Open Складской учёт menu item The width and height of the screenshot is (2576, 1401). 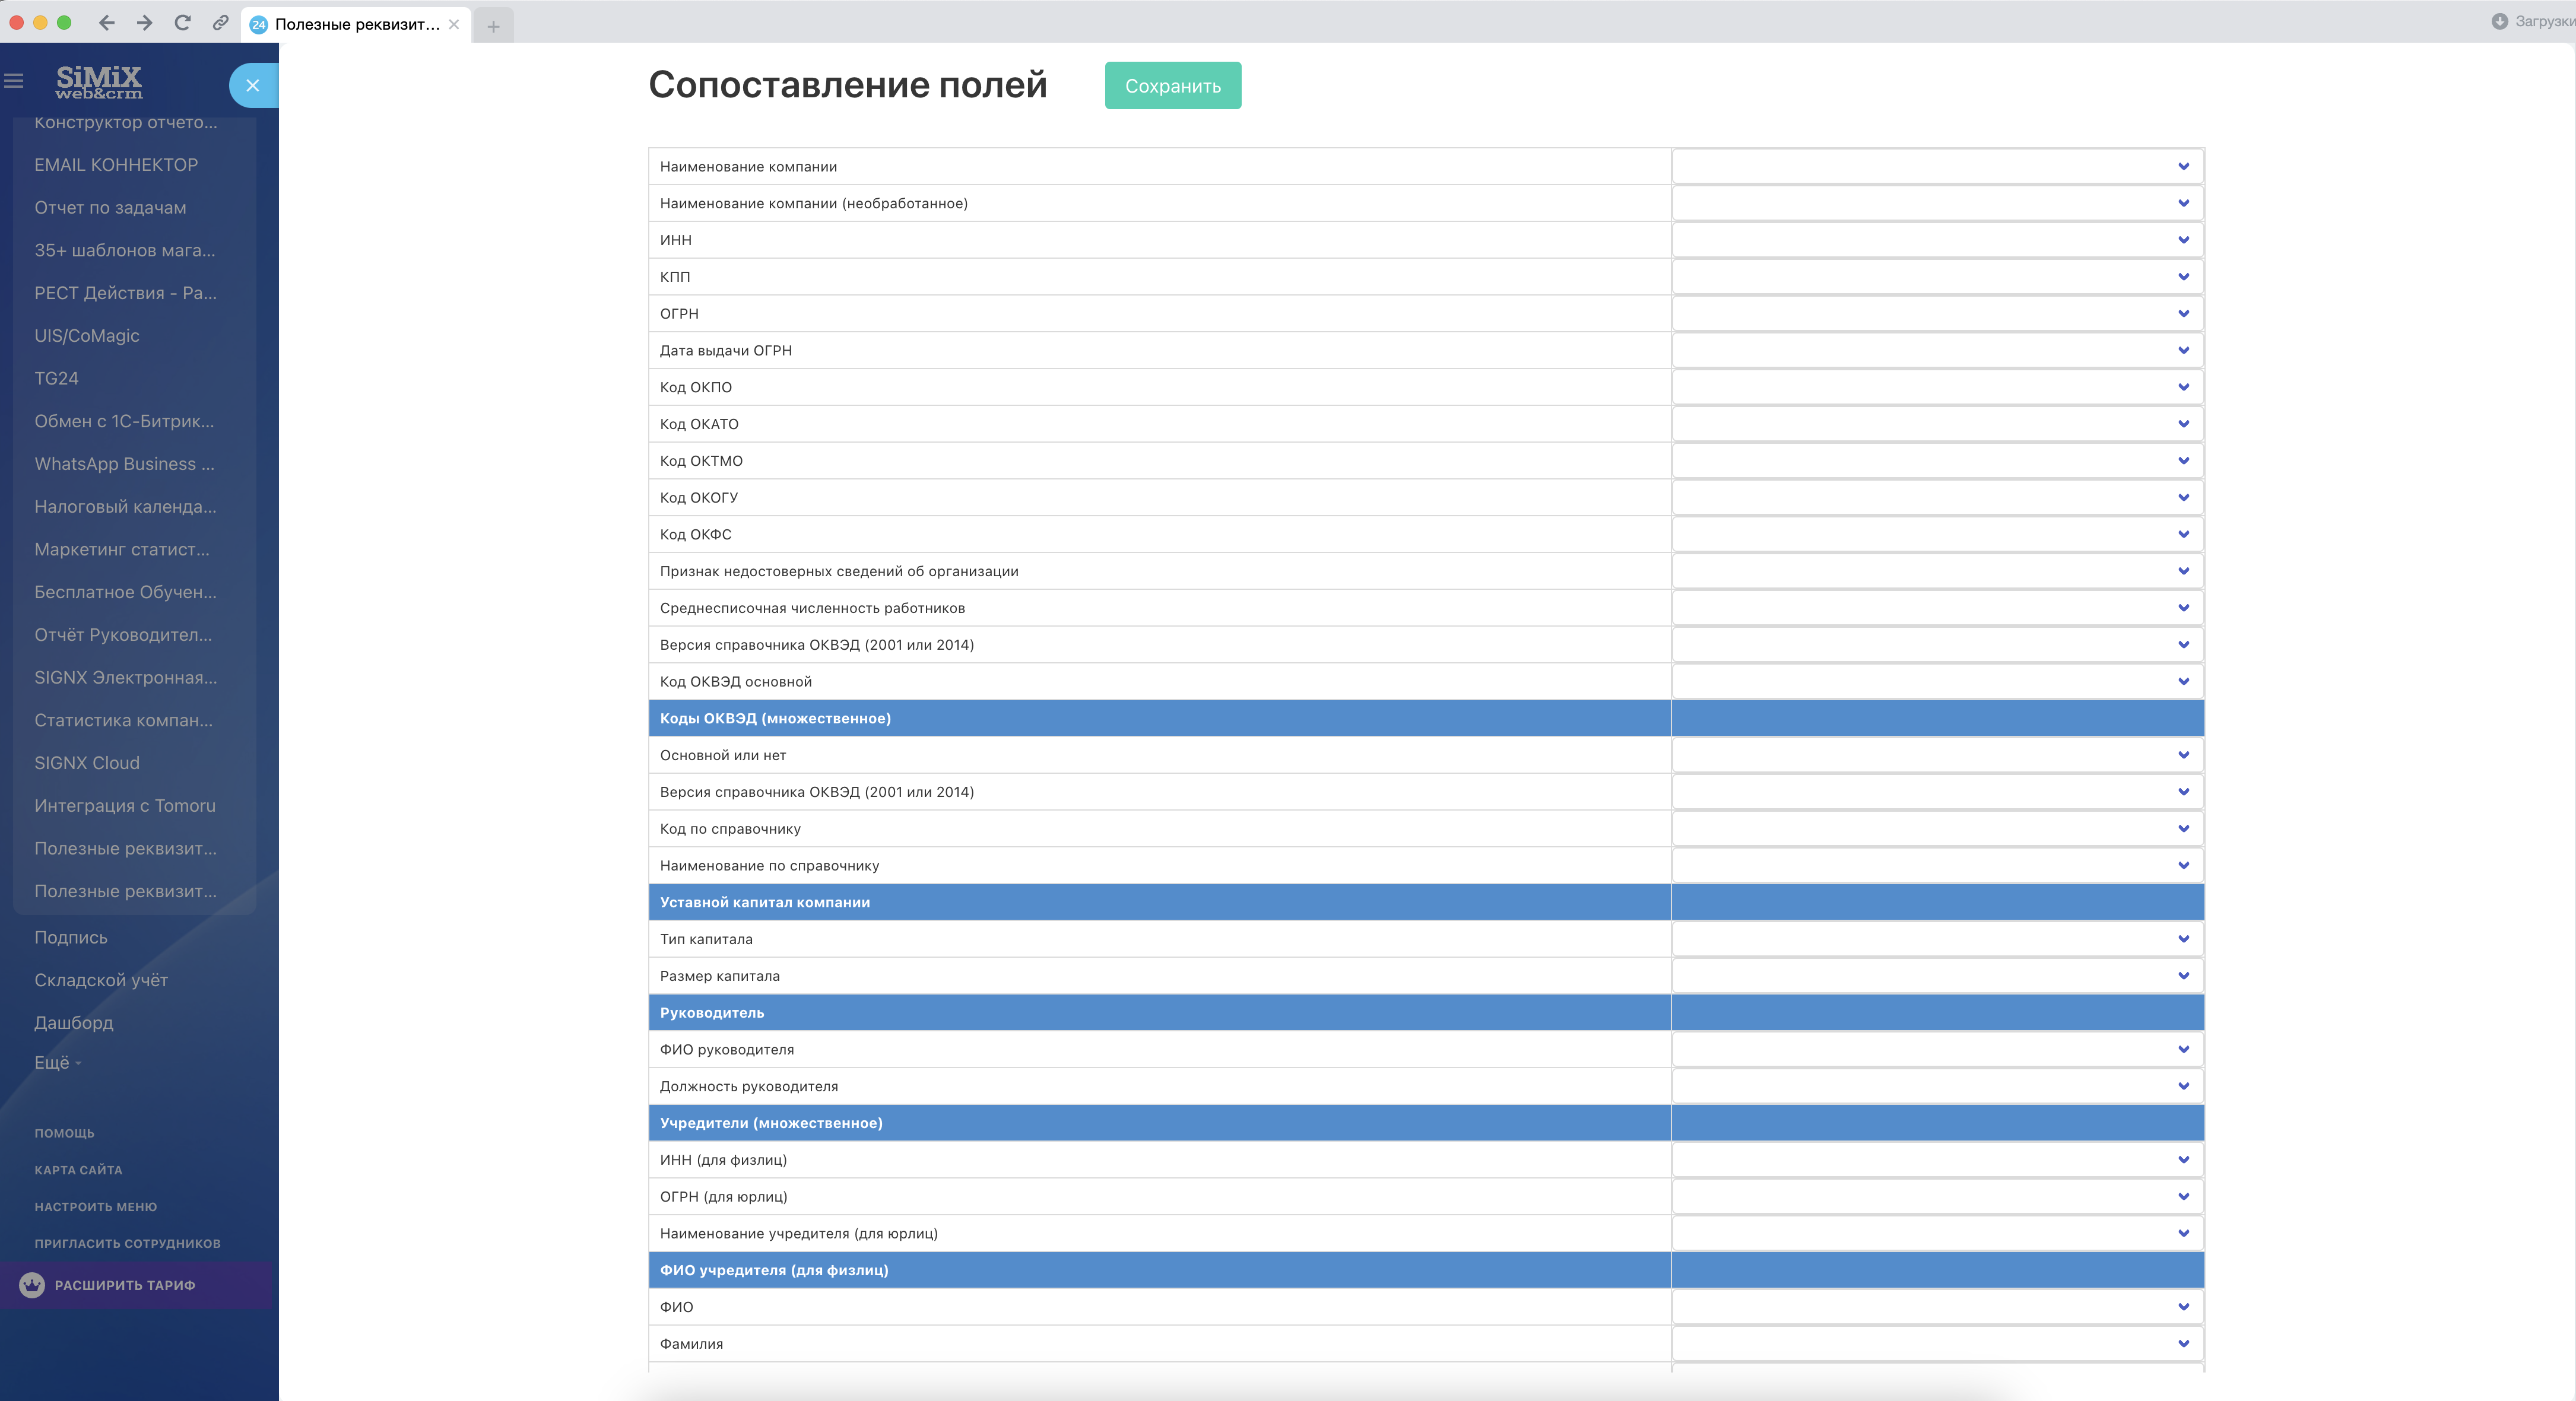pos(101,980)
